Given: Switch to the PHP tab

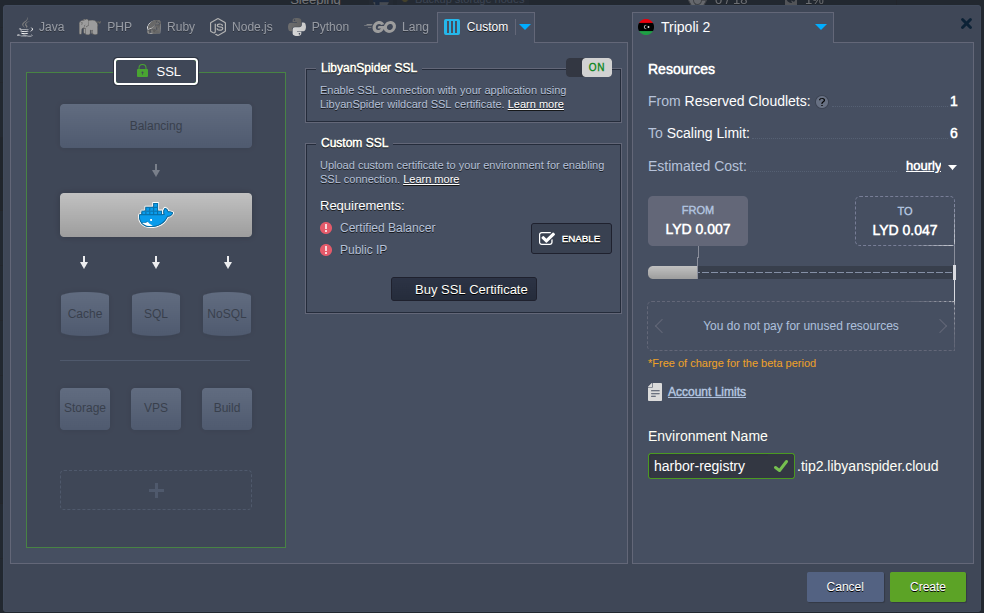Looking at the screenshot, I should (x=104, y=28).
